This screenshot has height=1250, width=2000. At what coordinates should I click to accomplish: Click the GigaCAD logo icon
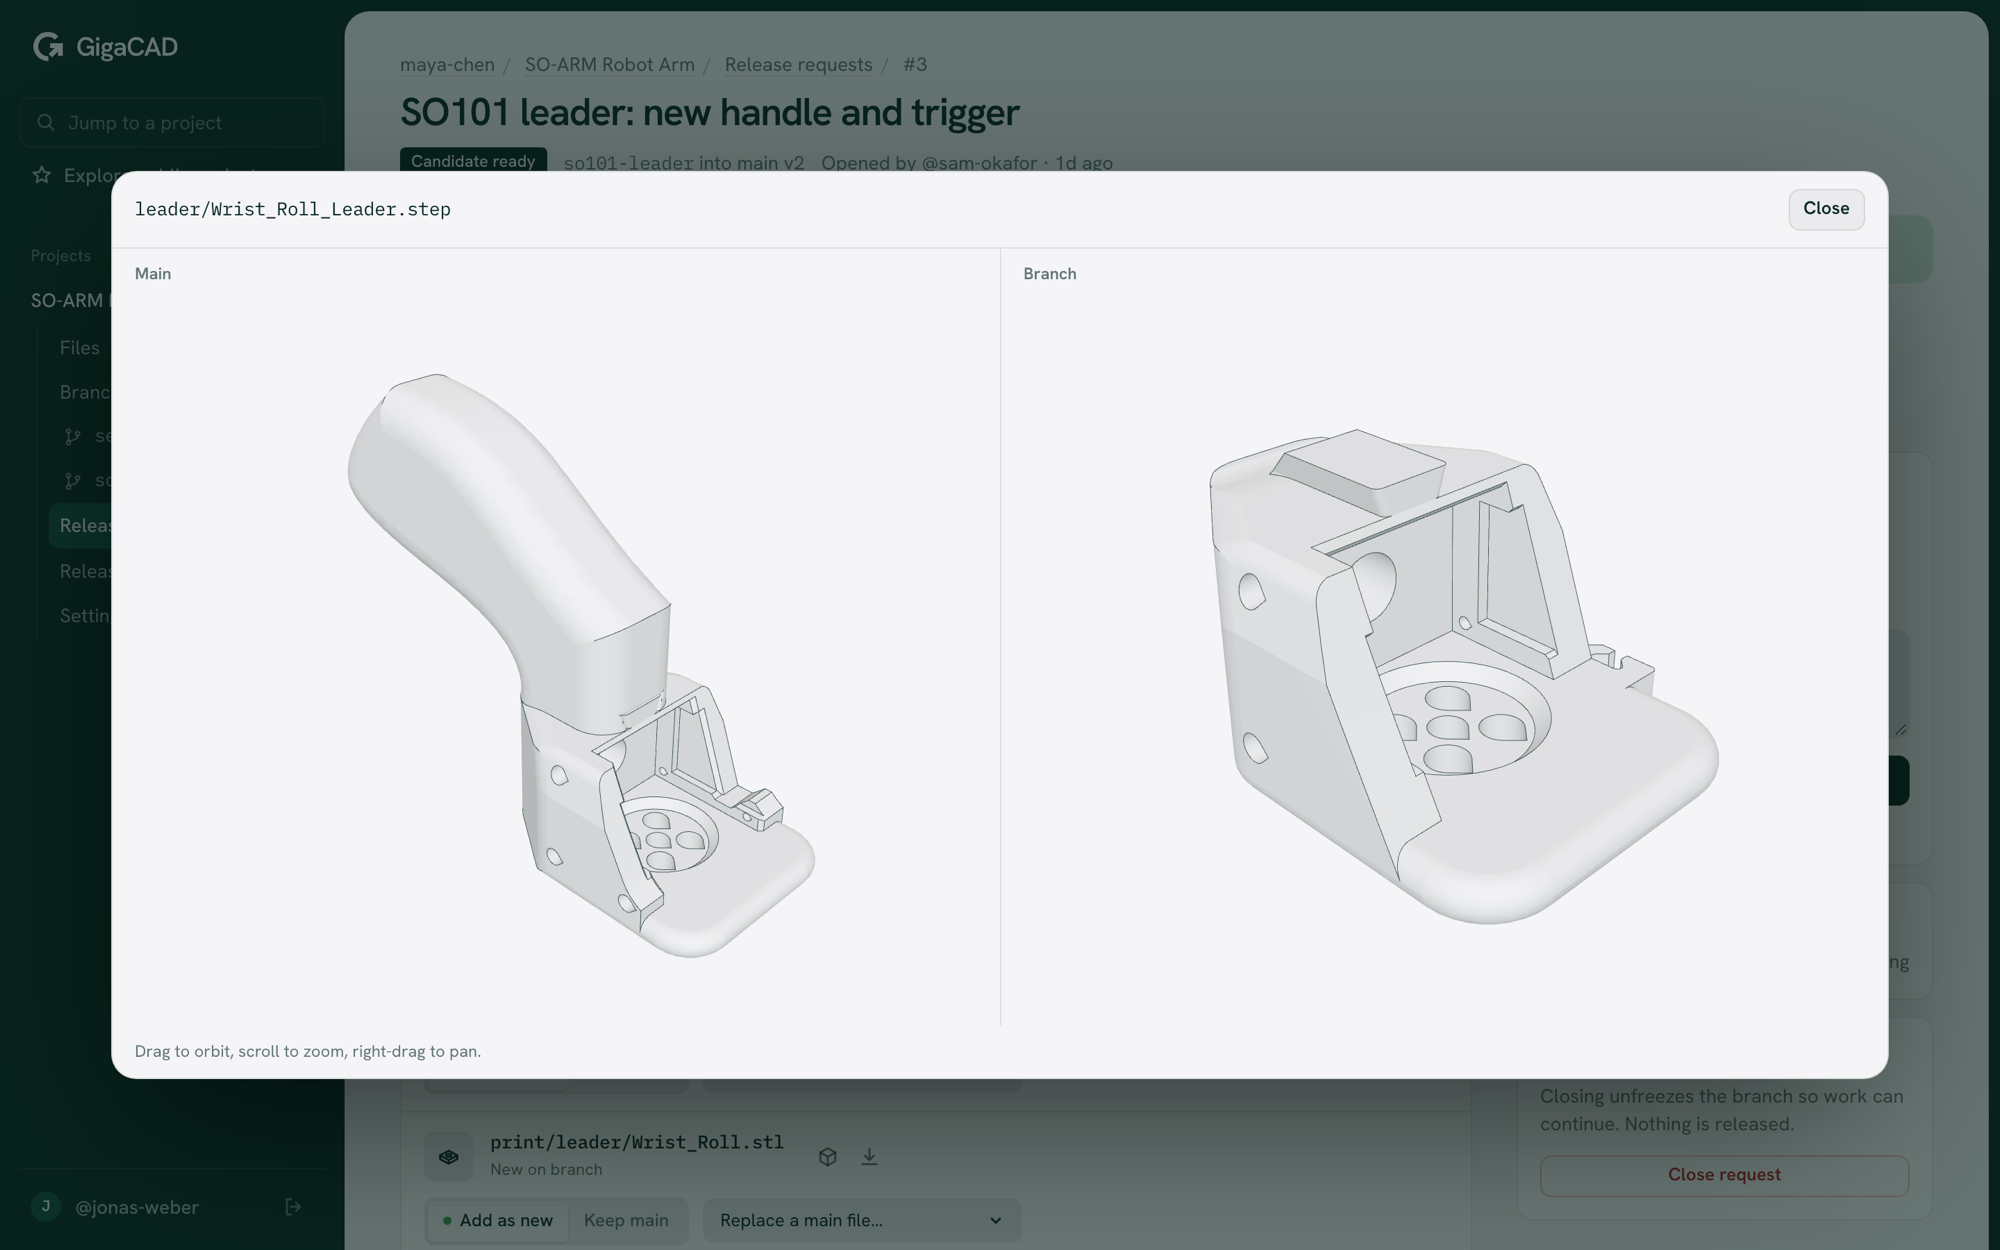pyautogui.click(x=47, y=46)
